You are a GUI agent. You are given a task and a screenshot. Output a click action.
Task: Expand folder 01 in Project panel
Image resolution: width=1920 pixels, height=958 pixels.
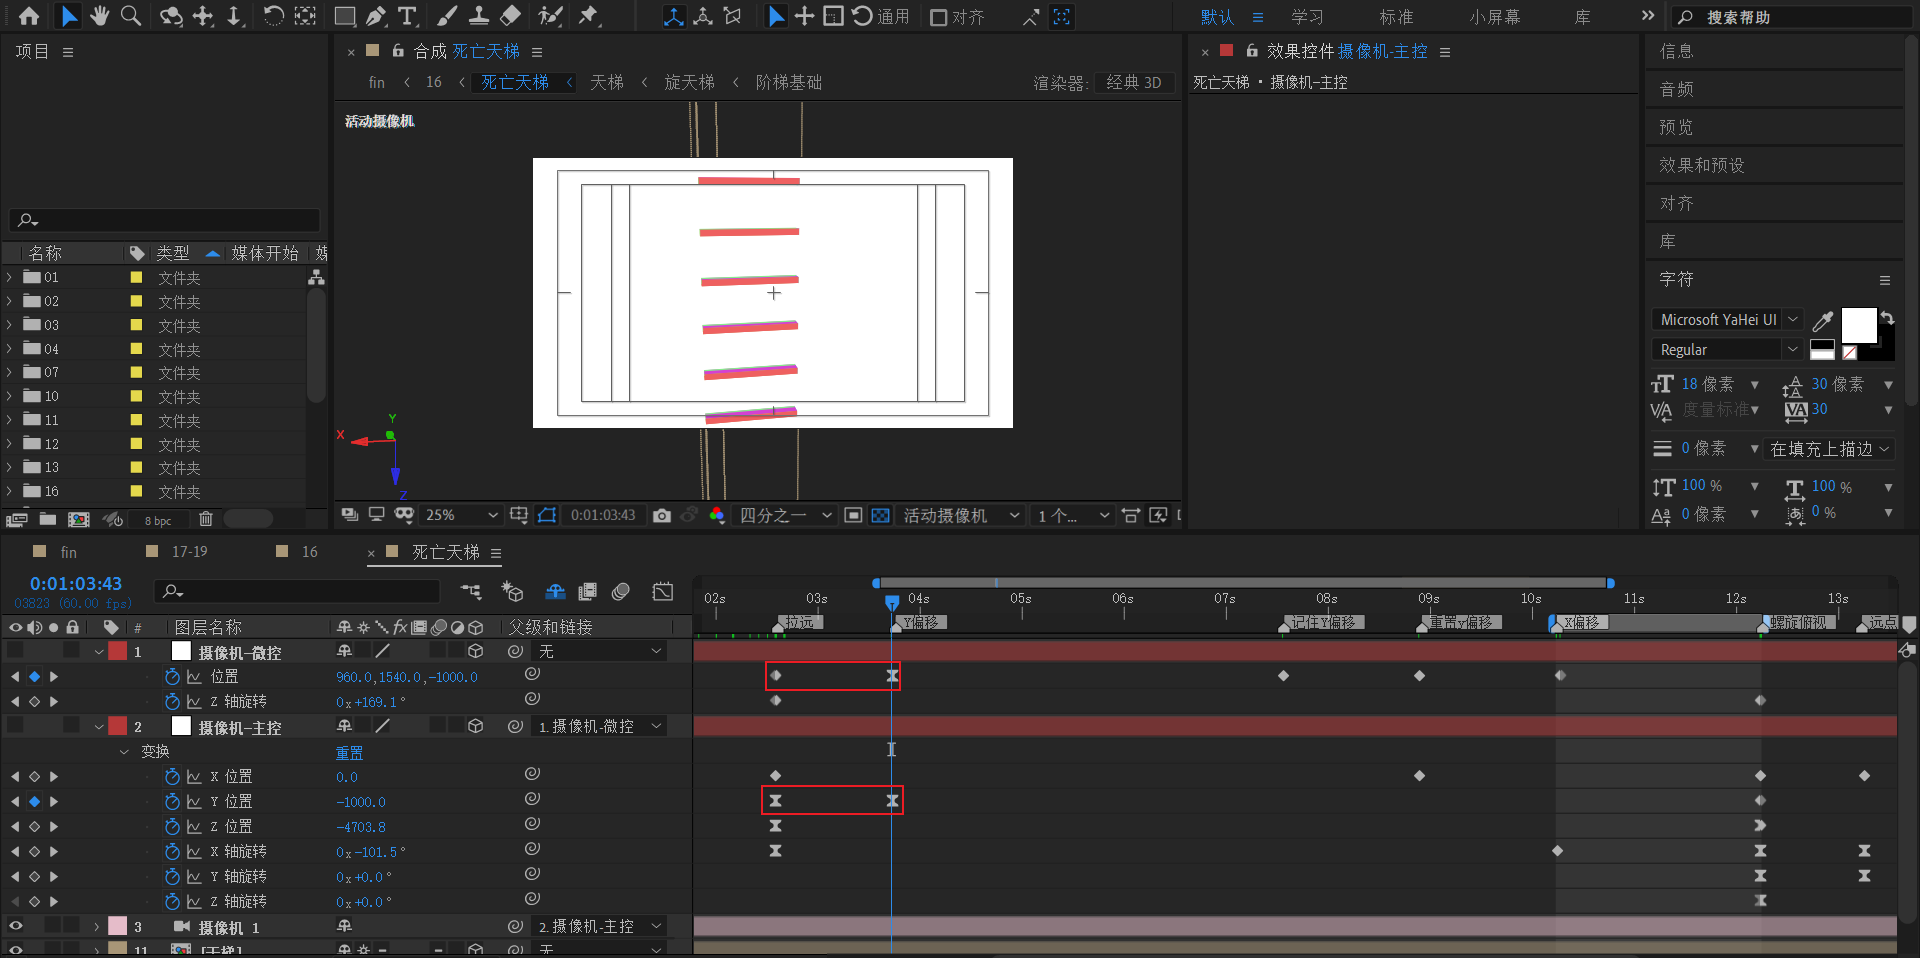click(9, 277)
